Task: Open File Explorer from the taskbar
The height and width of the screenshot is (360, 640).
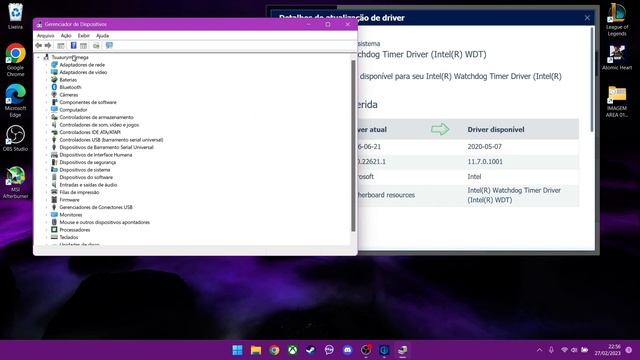Action: pyautogui.click(x=256, y=350)
